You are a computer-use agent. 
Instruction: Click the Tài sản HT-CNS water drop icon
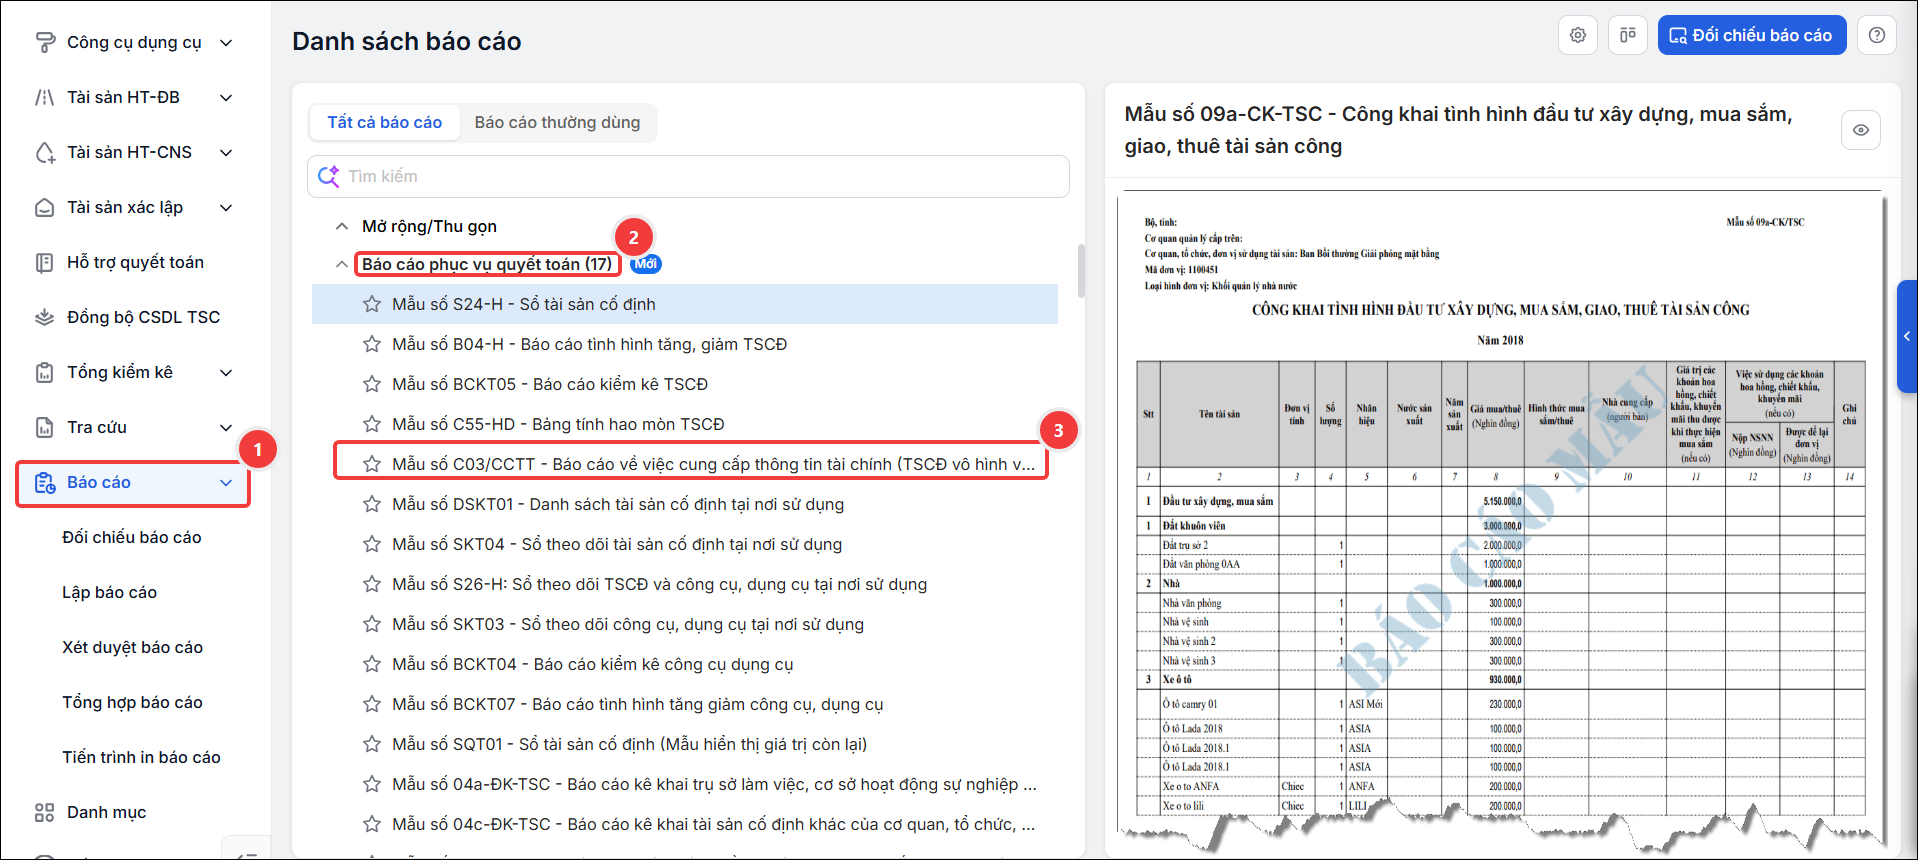click(x=45, y=152)
